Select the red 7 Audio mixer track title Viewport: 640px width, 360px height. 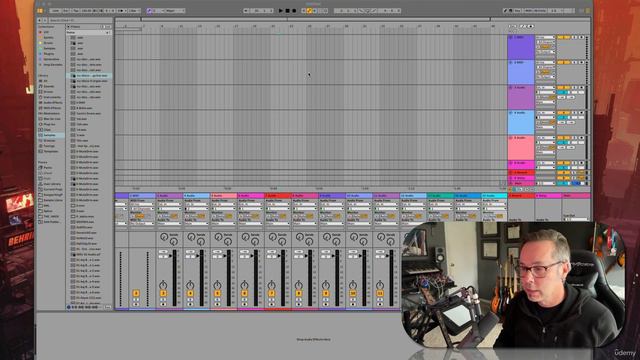pyautogui.click(x=278, y=196)
